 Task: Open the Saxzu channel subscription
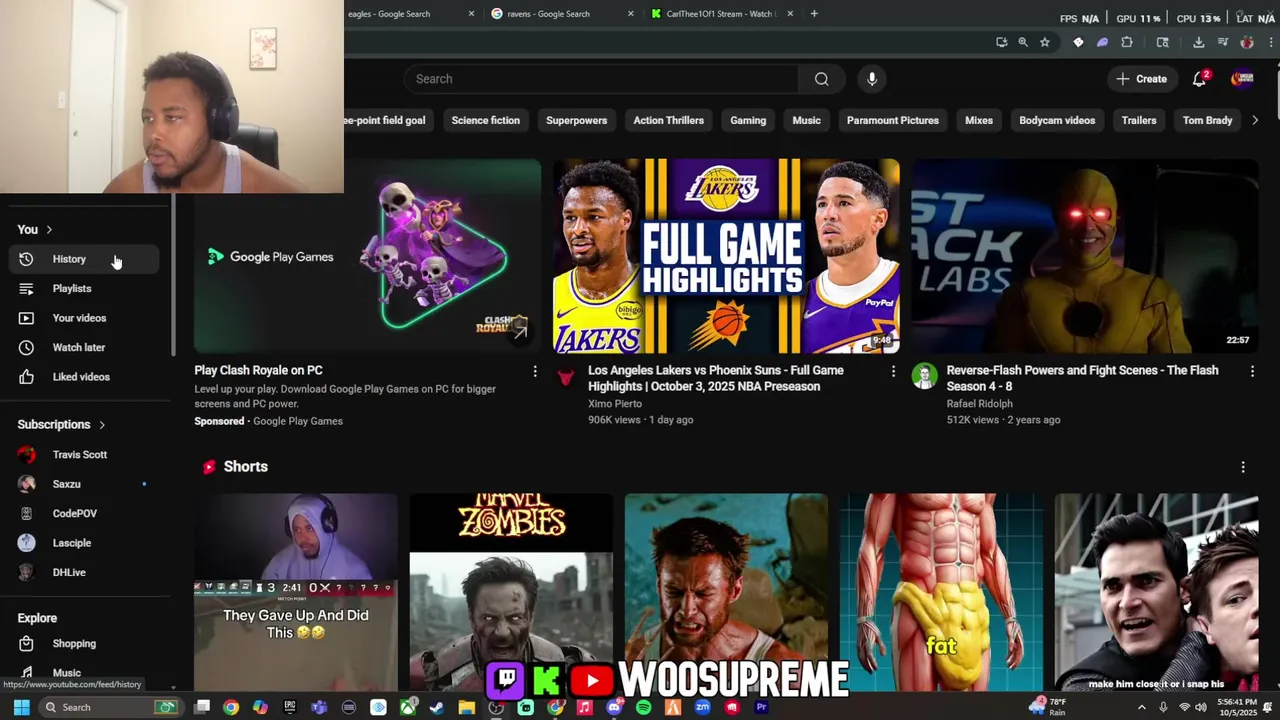coord(85,484)
